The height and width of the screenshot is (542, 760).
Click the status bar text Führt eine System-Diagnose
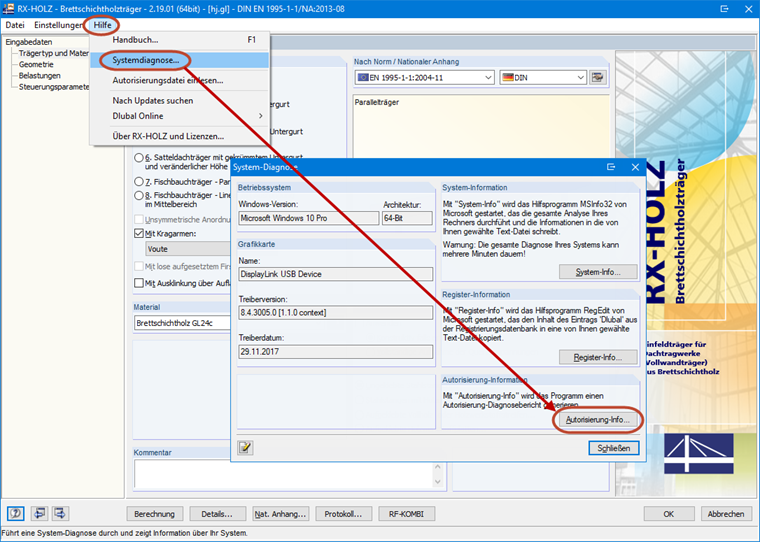point(124,533)
